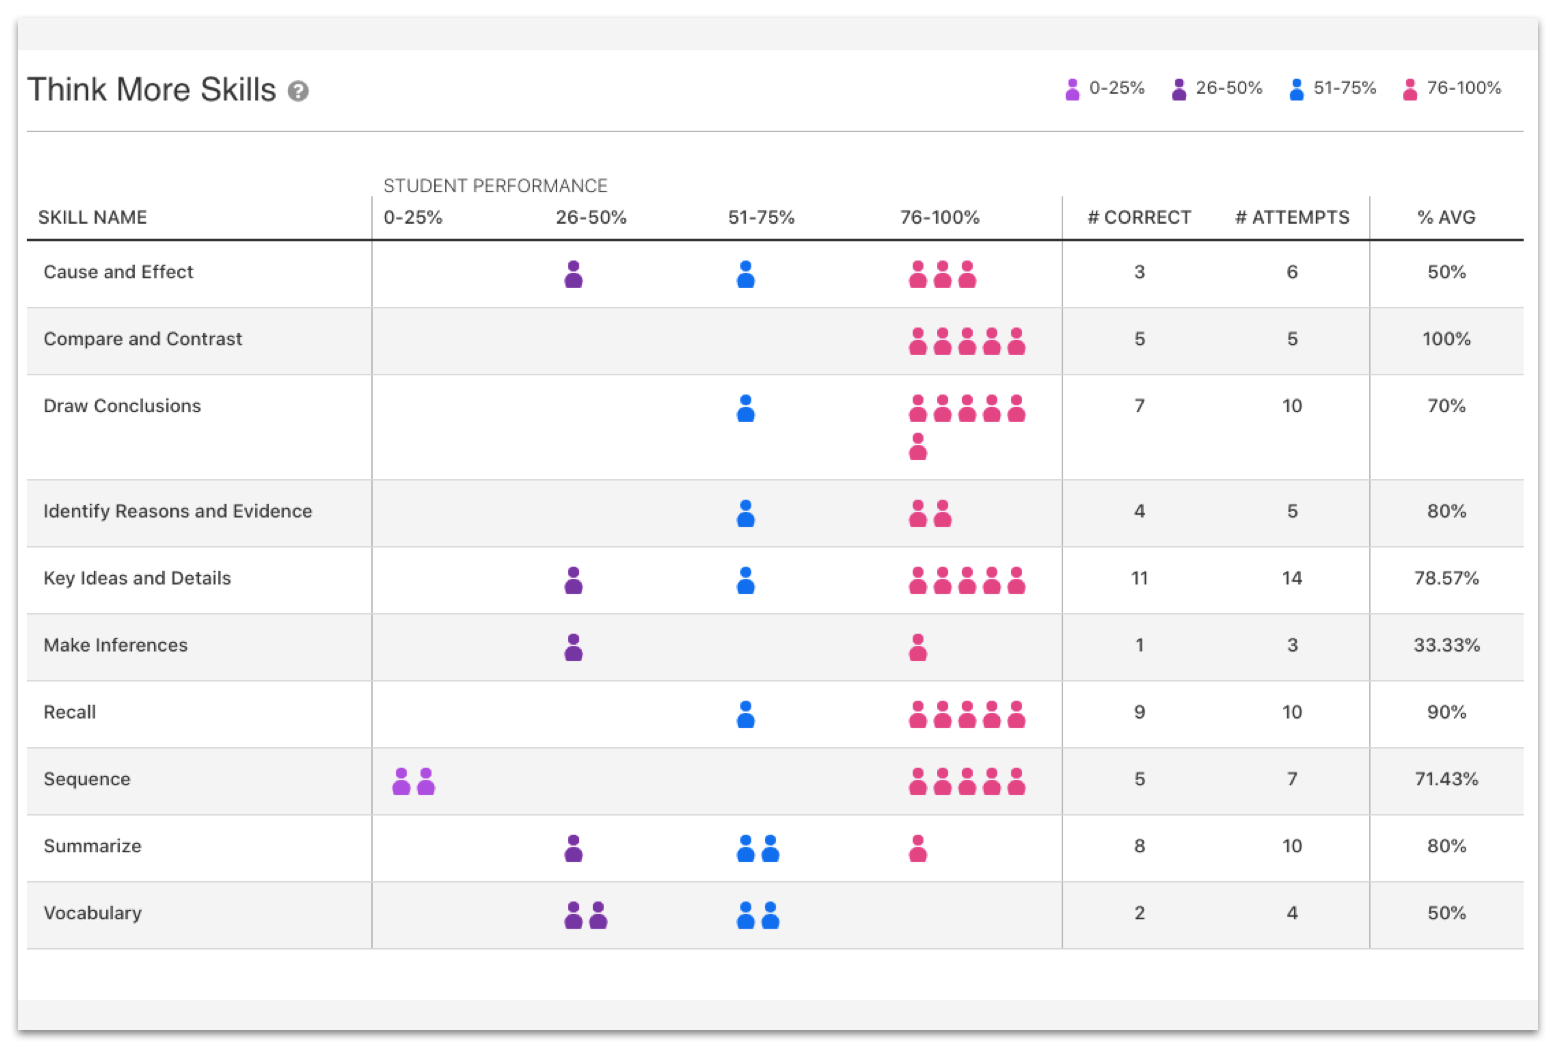Click the # CORRECT column header
This screenshot has width=1556, height=1048.
tap(1139, 218)
